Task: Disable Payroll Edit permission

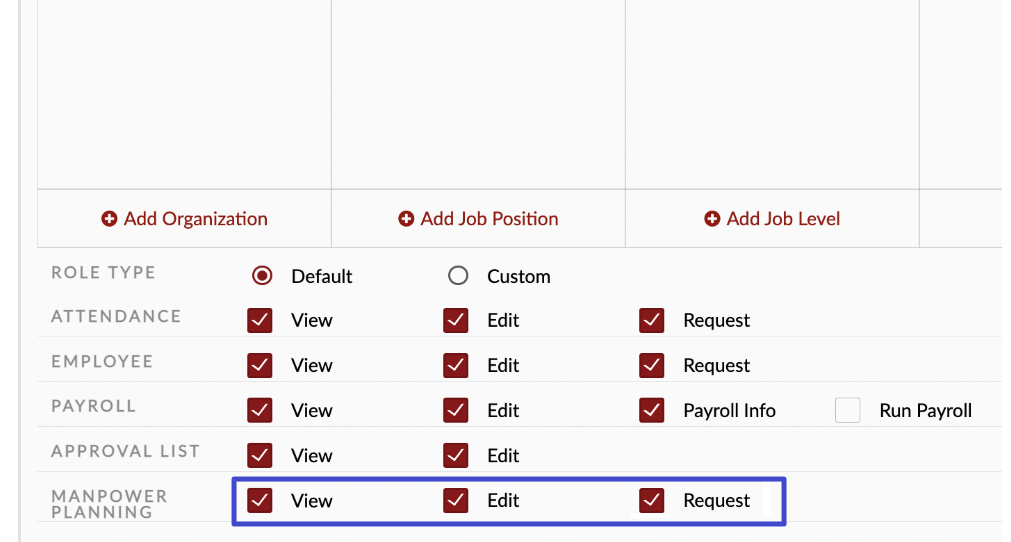Action: 456,410
